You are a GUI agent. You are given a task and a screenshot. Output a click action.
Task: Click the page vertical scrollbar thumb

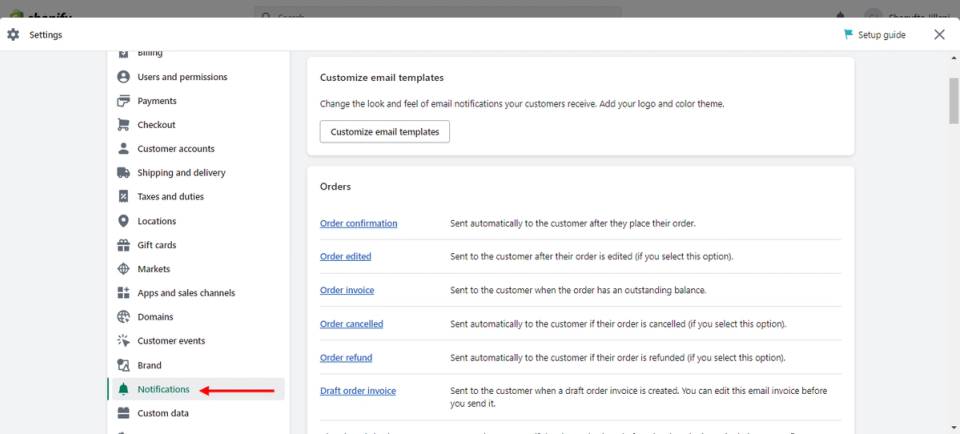pos(953,101)
